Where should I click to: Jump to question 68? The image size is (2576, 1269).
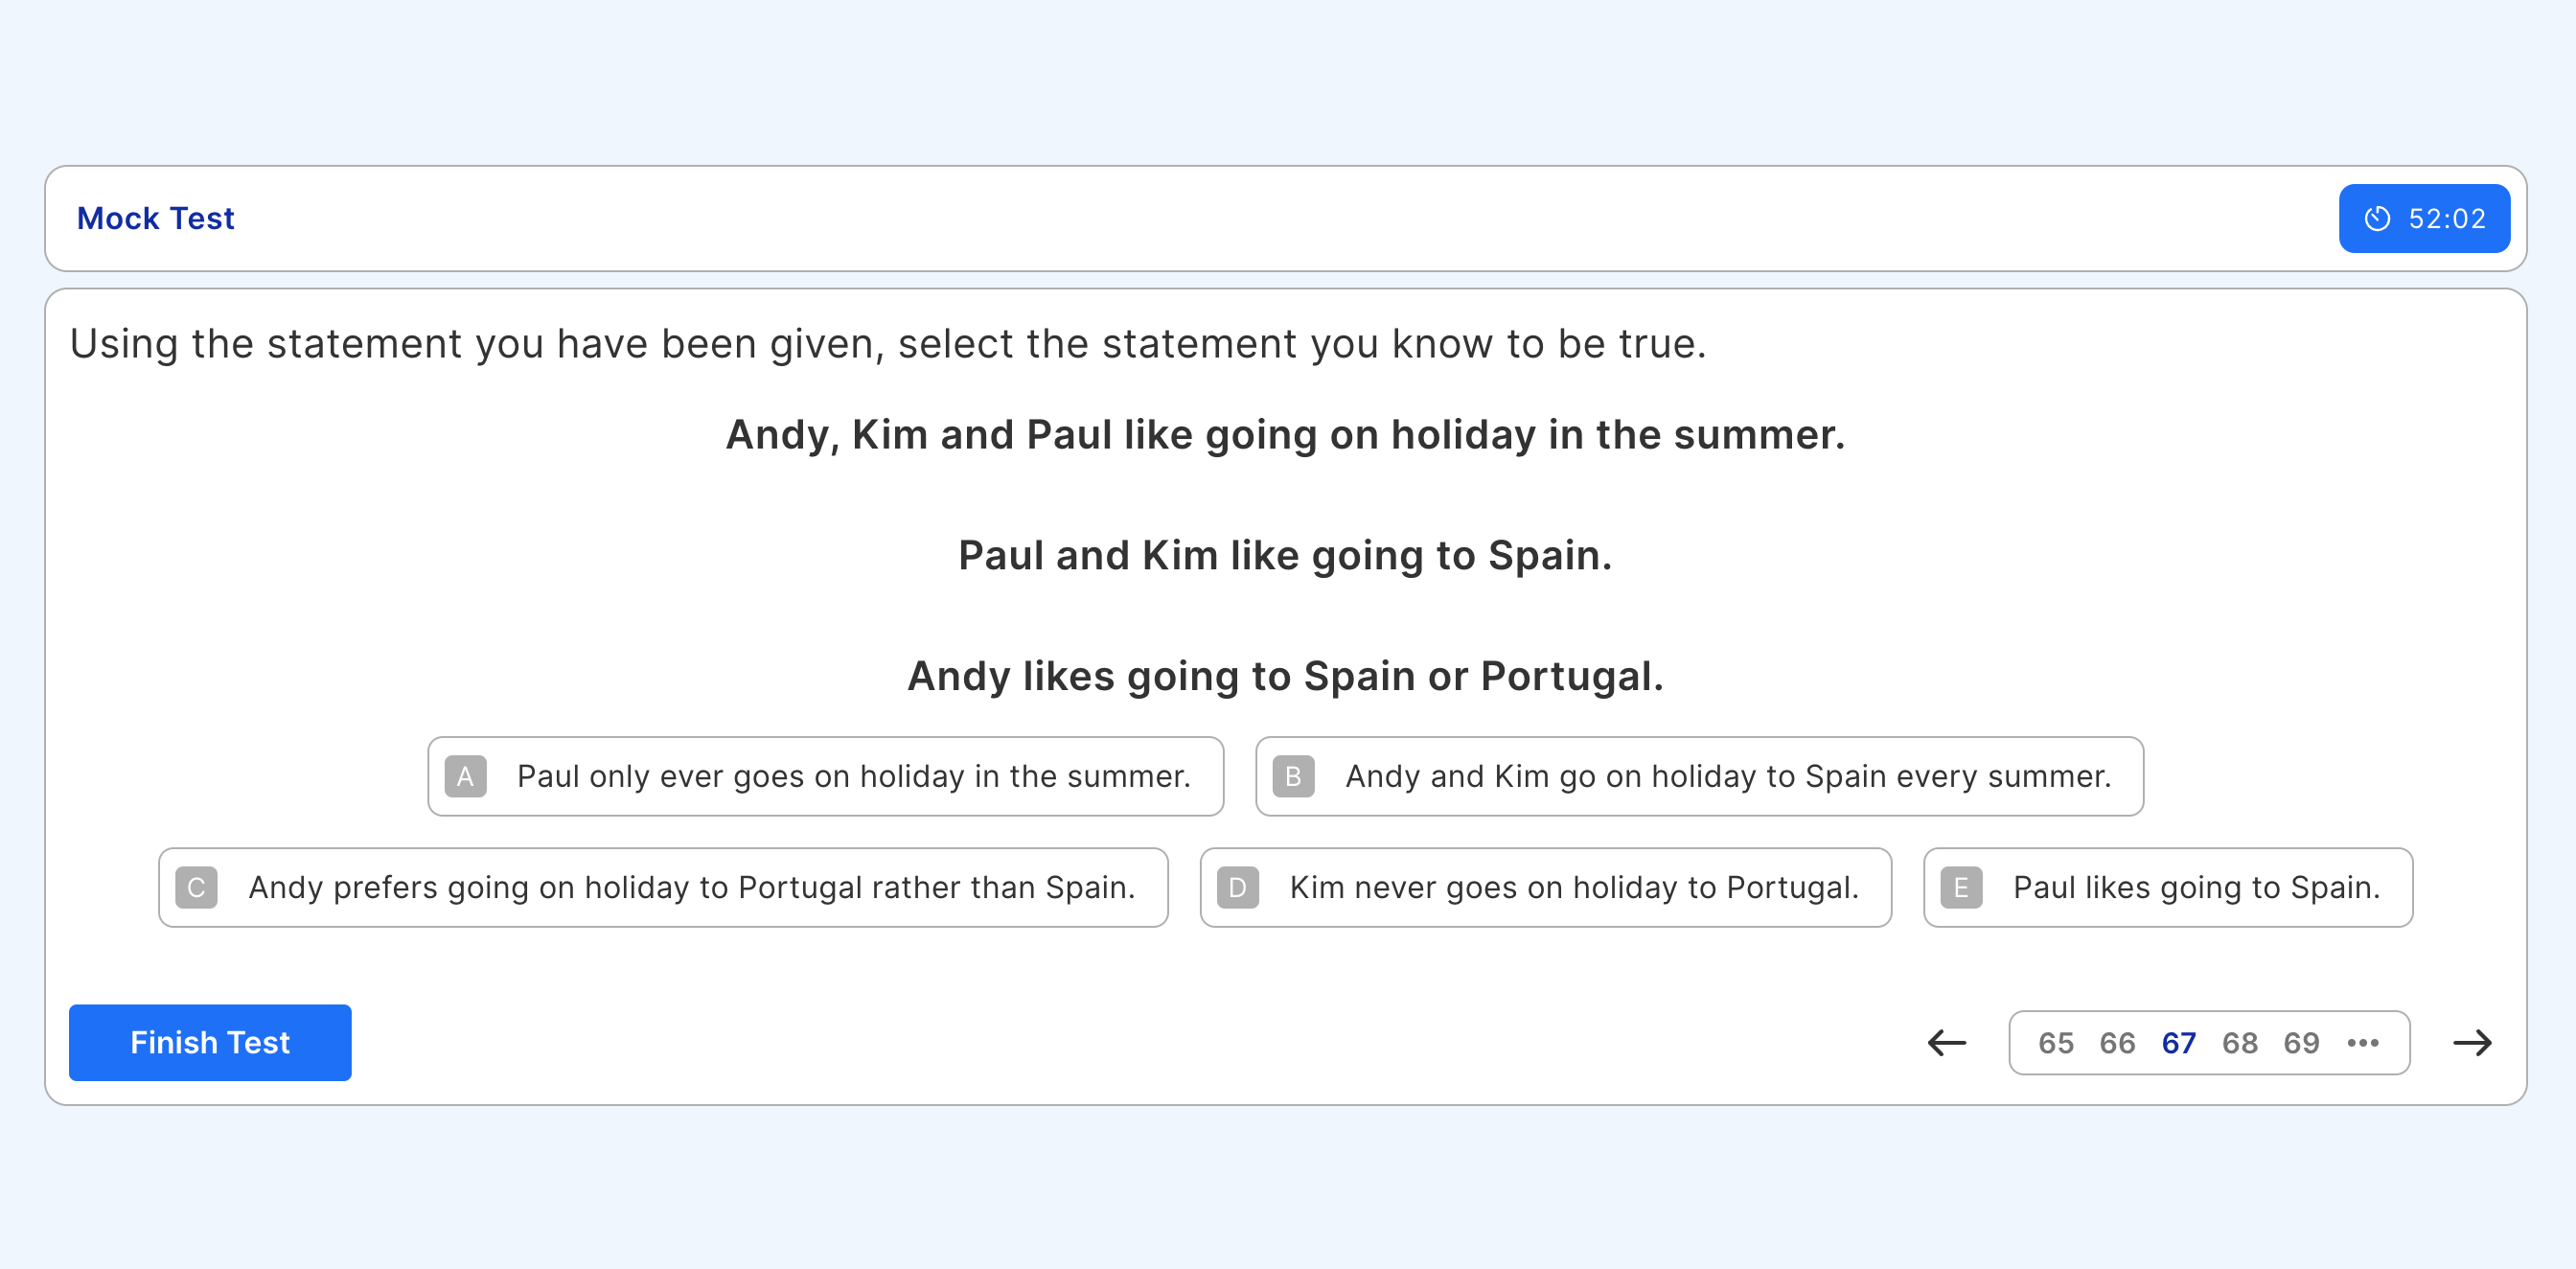(2240, 1043)
